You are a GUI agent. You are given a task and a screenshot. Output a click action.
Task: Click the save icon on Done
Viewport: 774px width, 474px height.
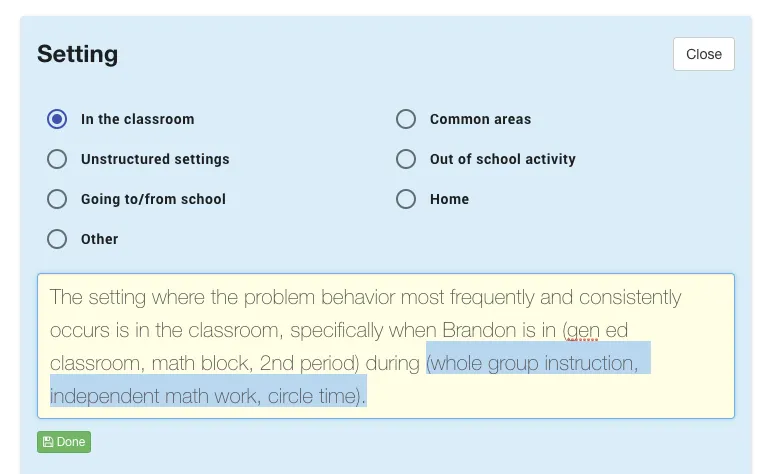tap(48, 442)
